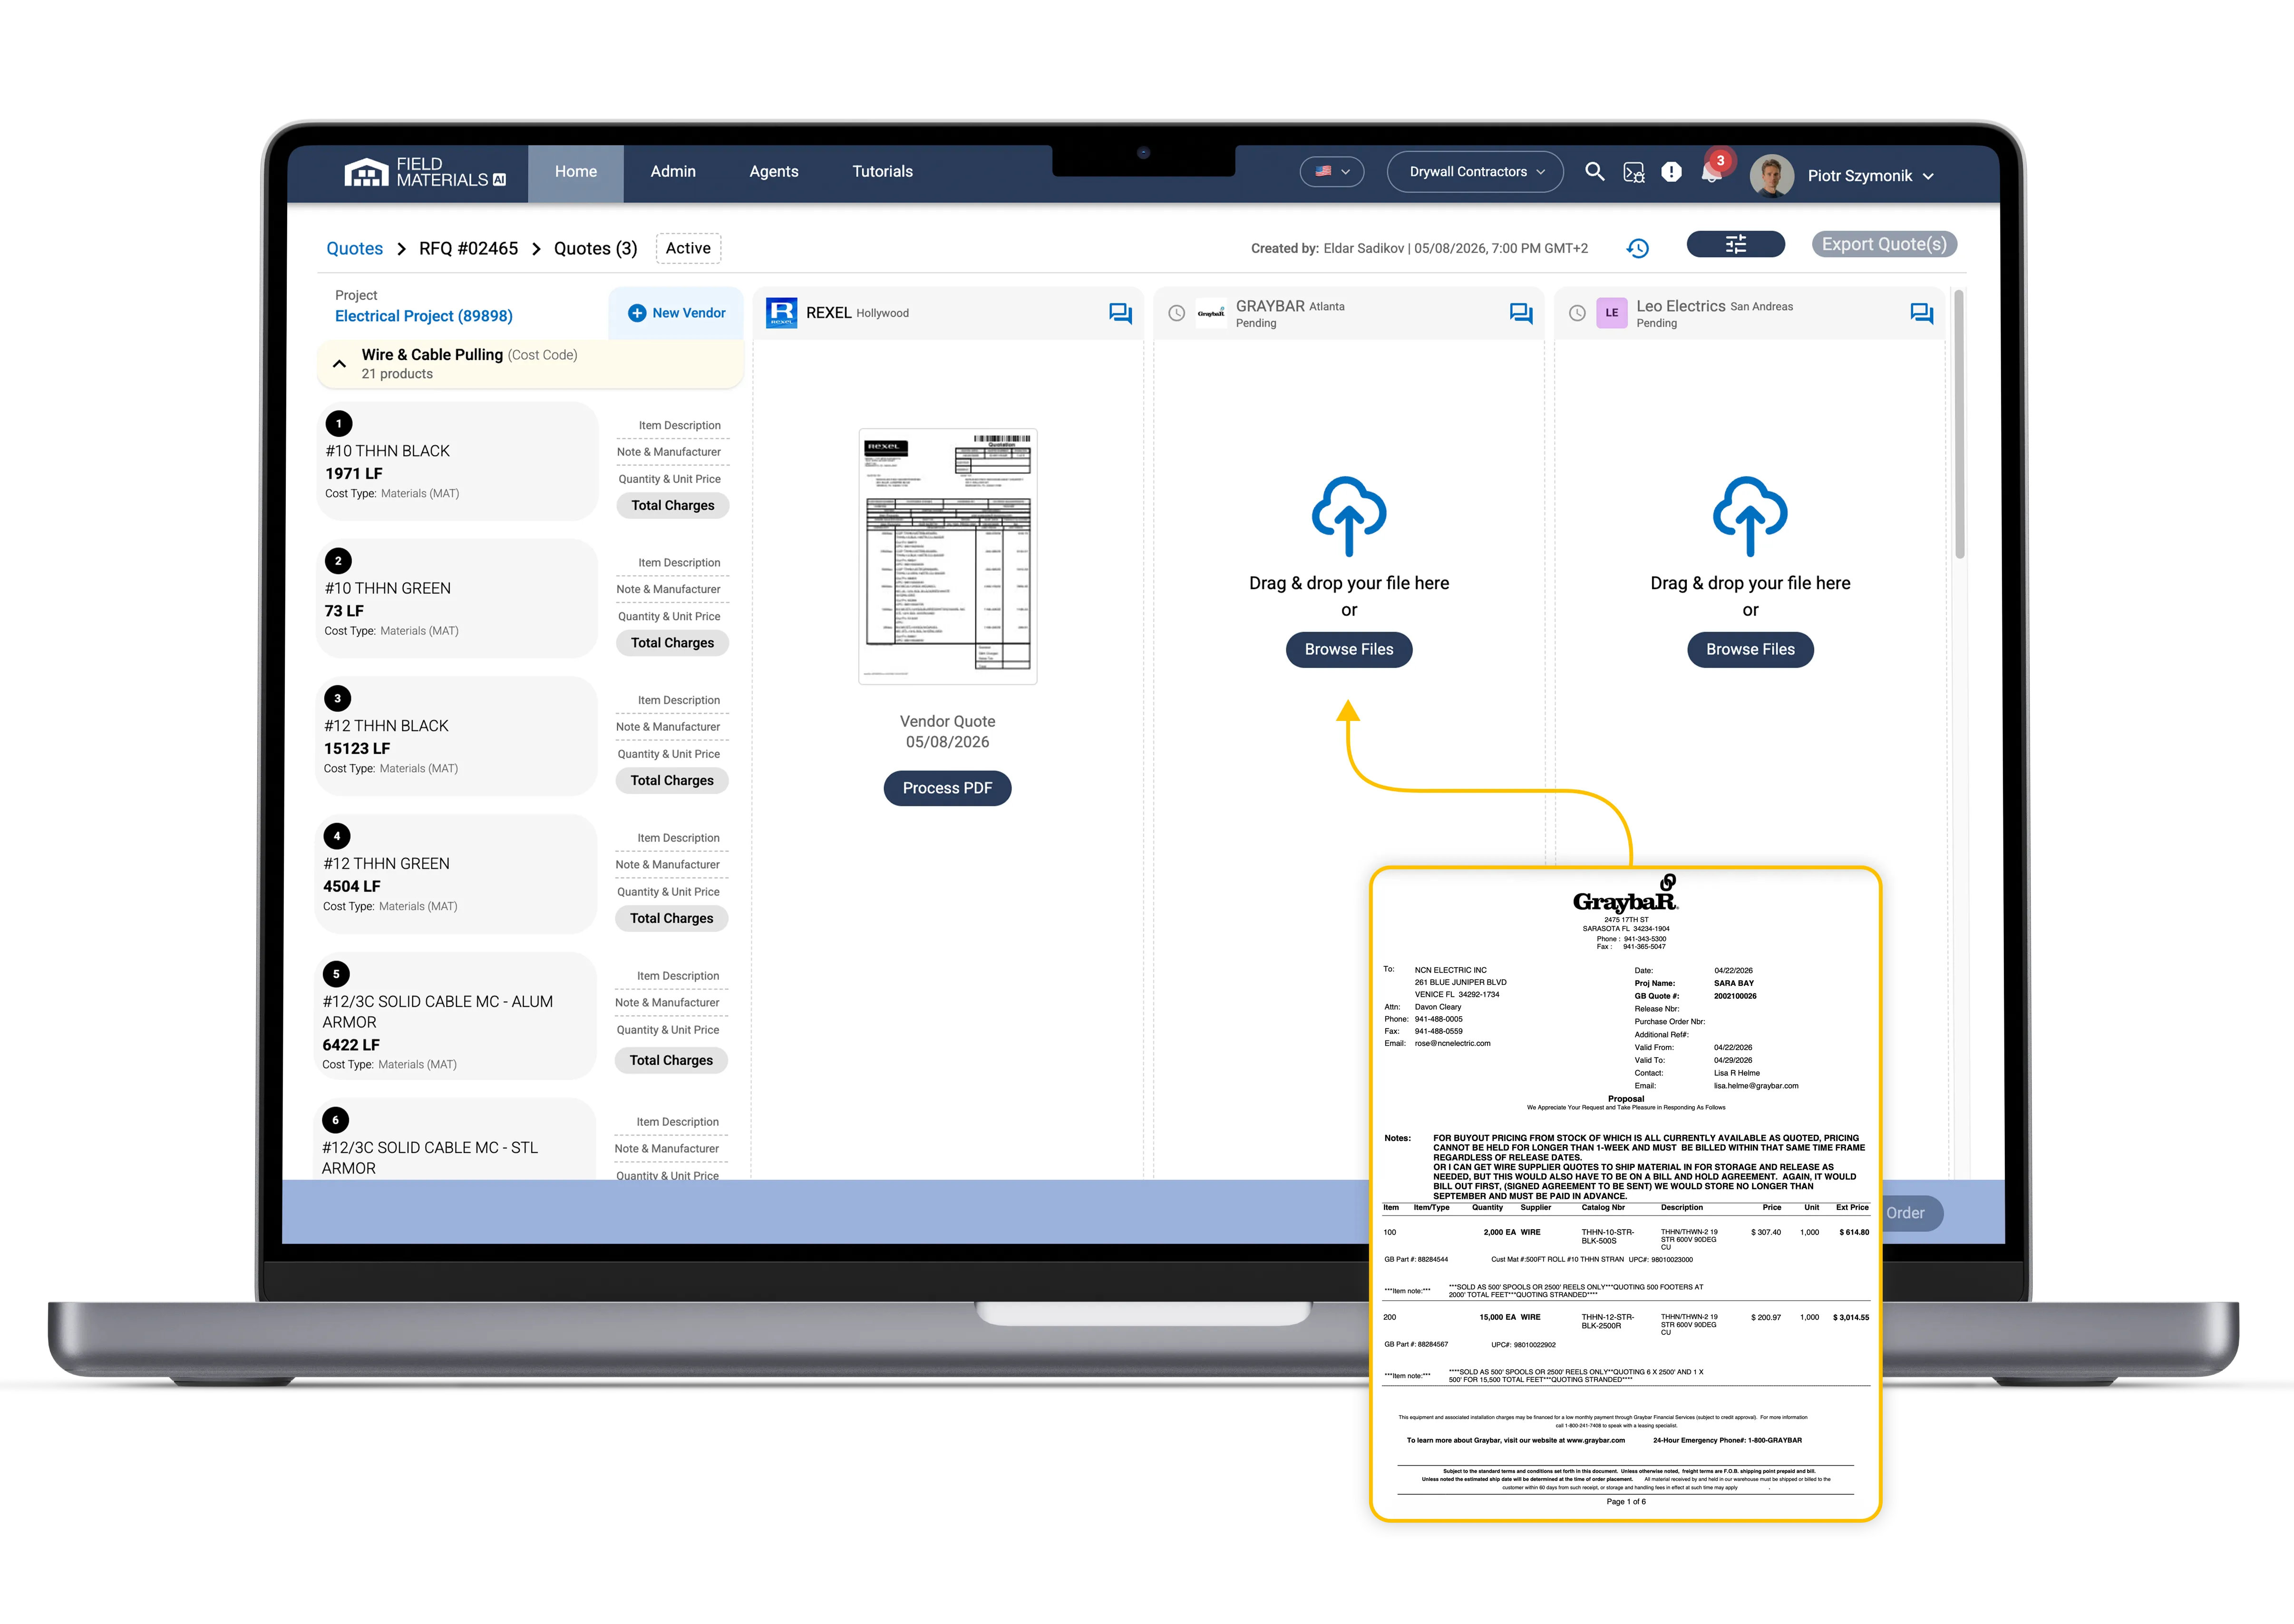2294x1624 pixels.
Task: Select Item Description for #12/3C MC ALUM ARMOR
Action: (x=678, y=976)
